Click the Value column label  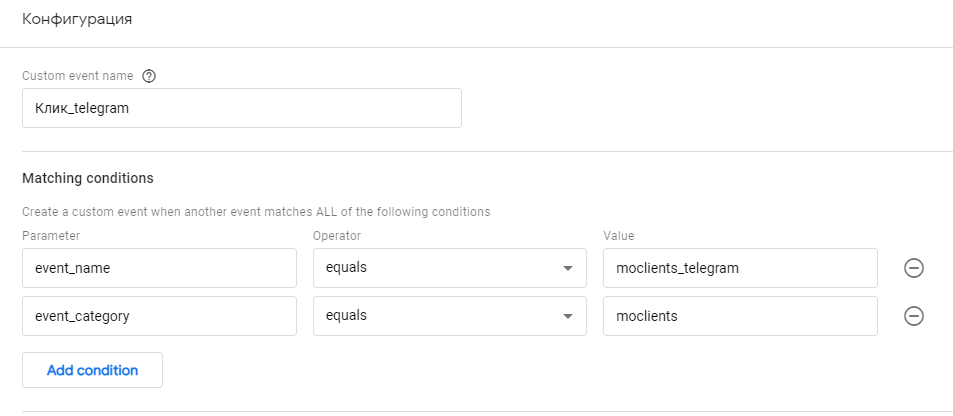pyautogui.click(x=619, y=236)
